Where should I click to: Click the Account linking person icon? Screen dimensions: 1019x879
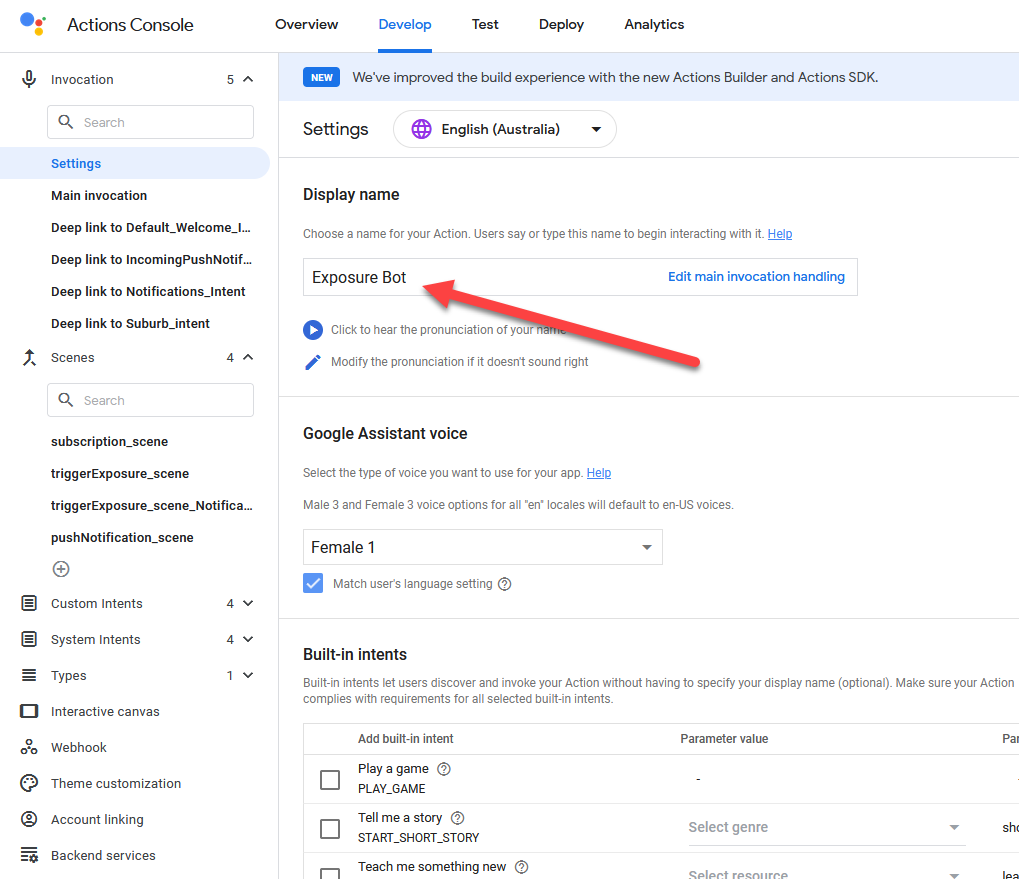[x=30, y=820]
